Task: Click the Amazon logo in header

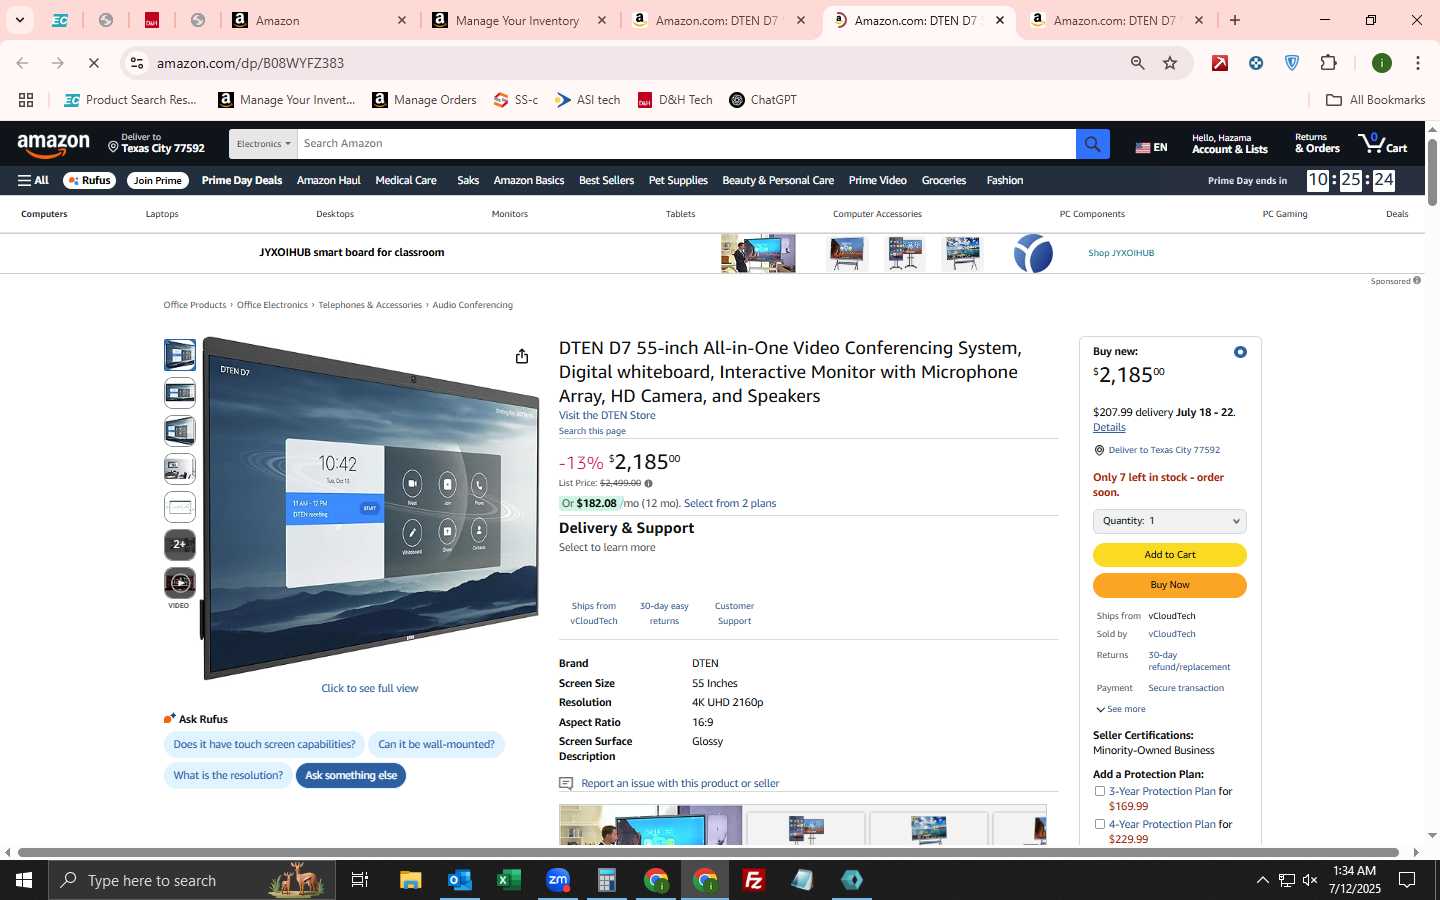Action: (x=54, y=145)
